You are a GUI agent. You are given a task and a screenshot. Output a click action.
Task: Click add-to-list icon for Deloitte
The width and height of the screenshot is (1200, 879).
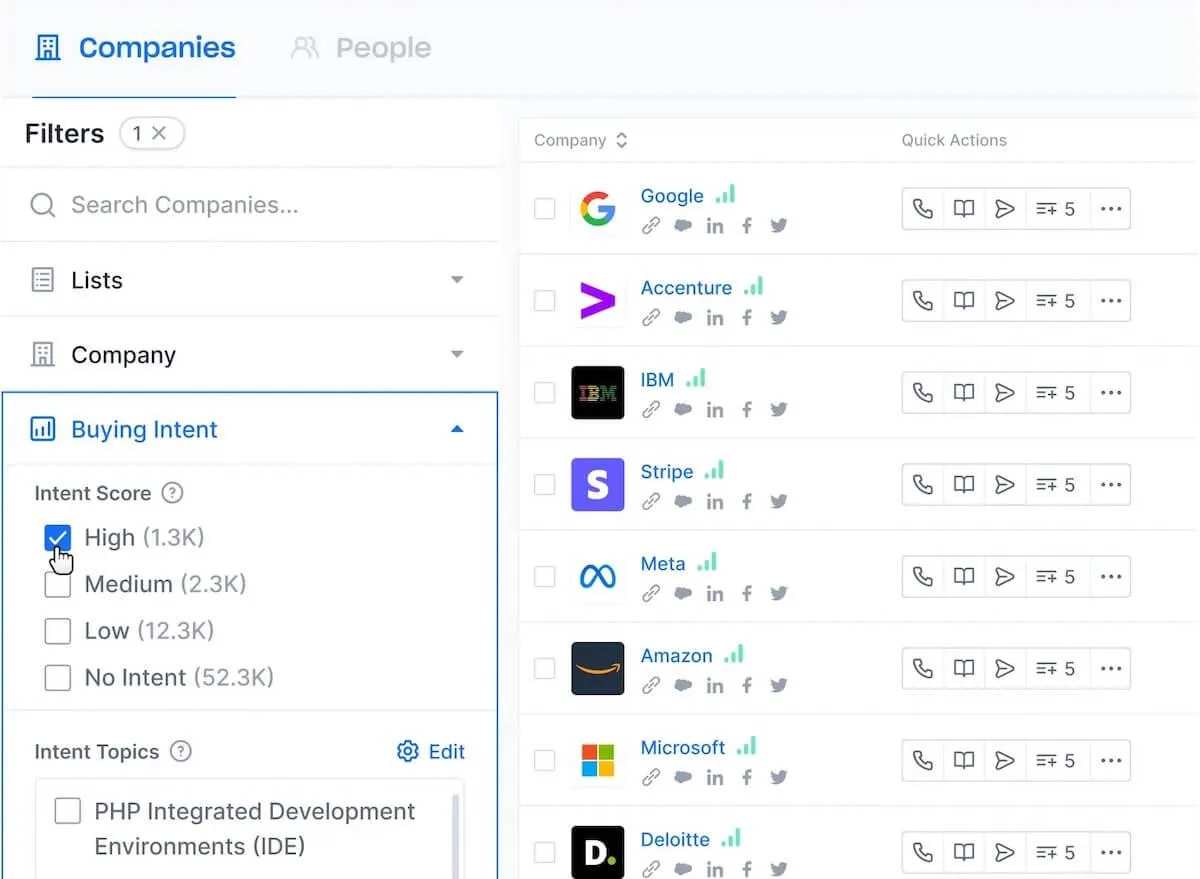click(1055, 853)
